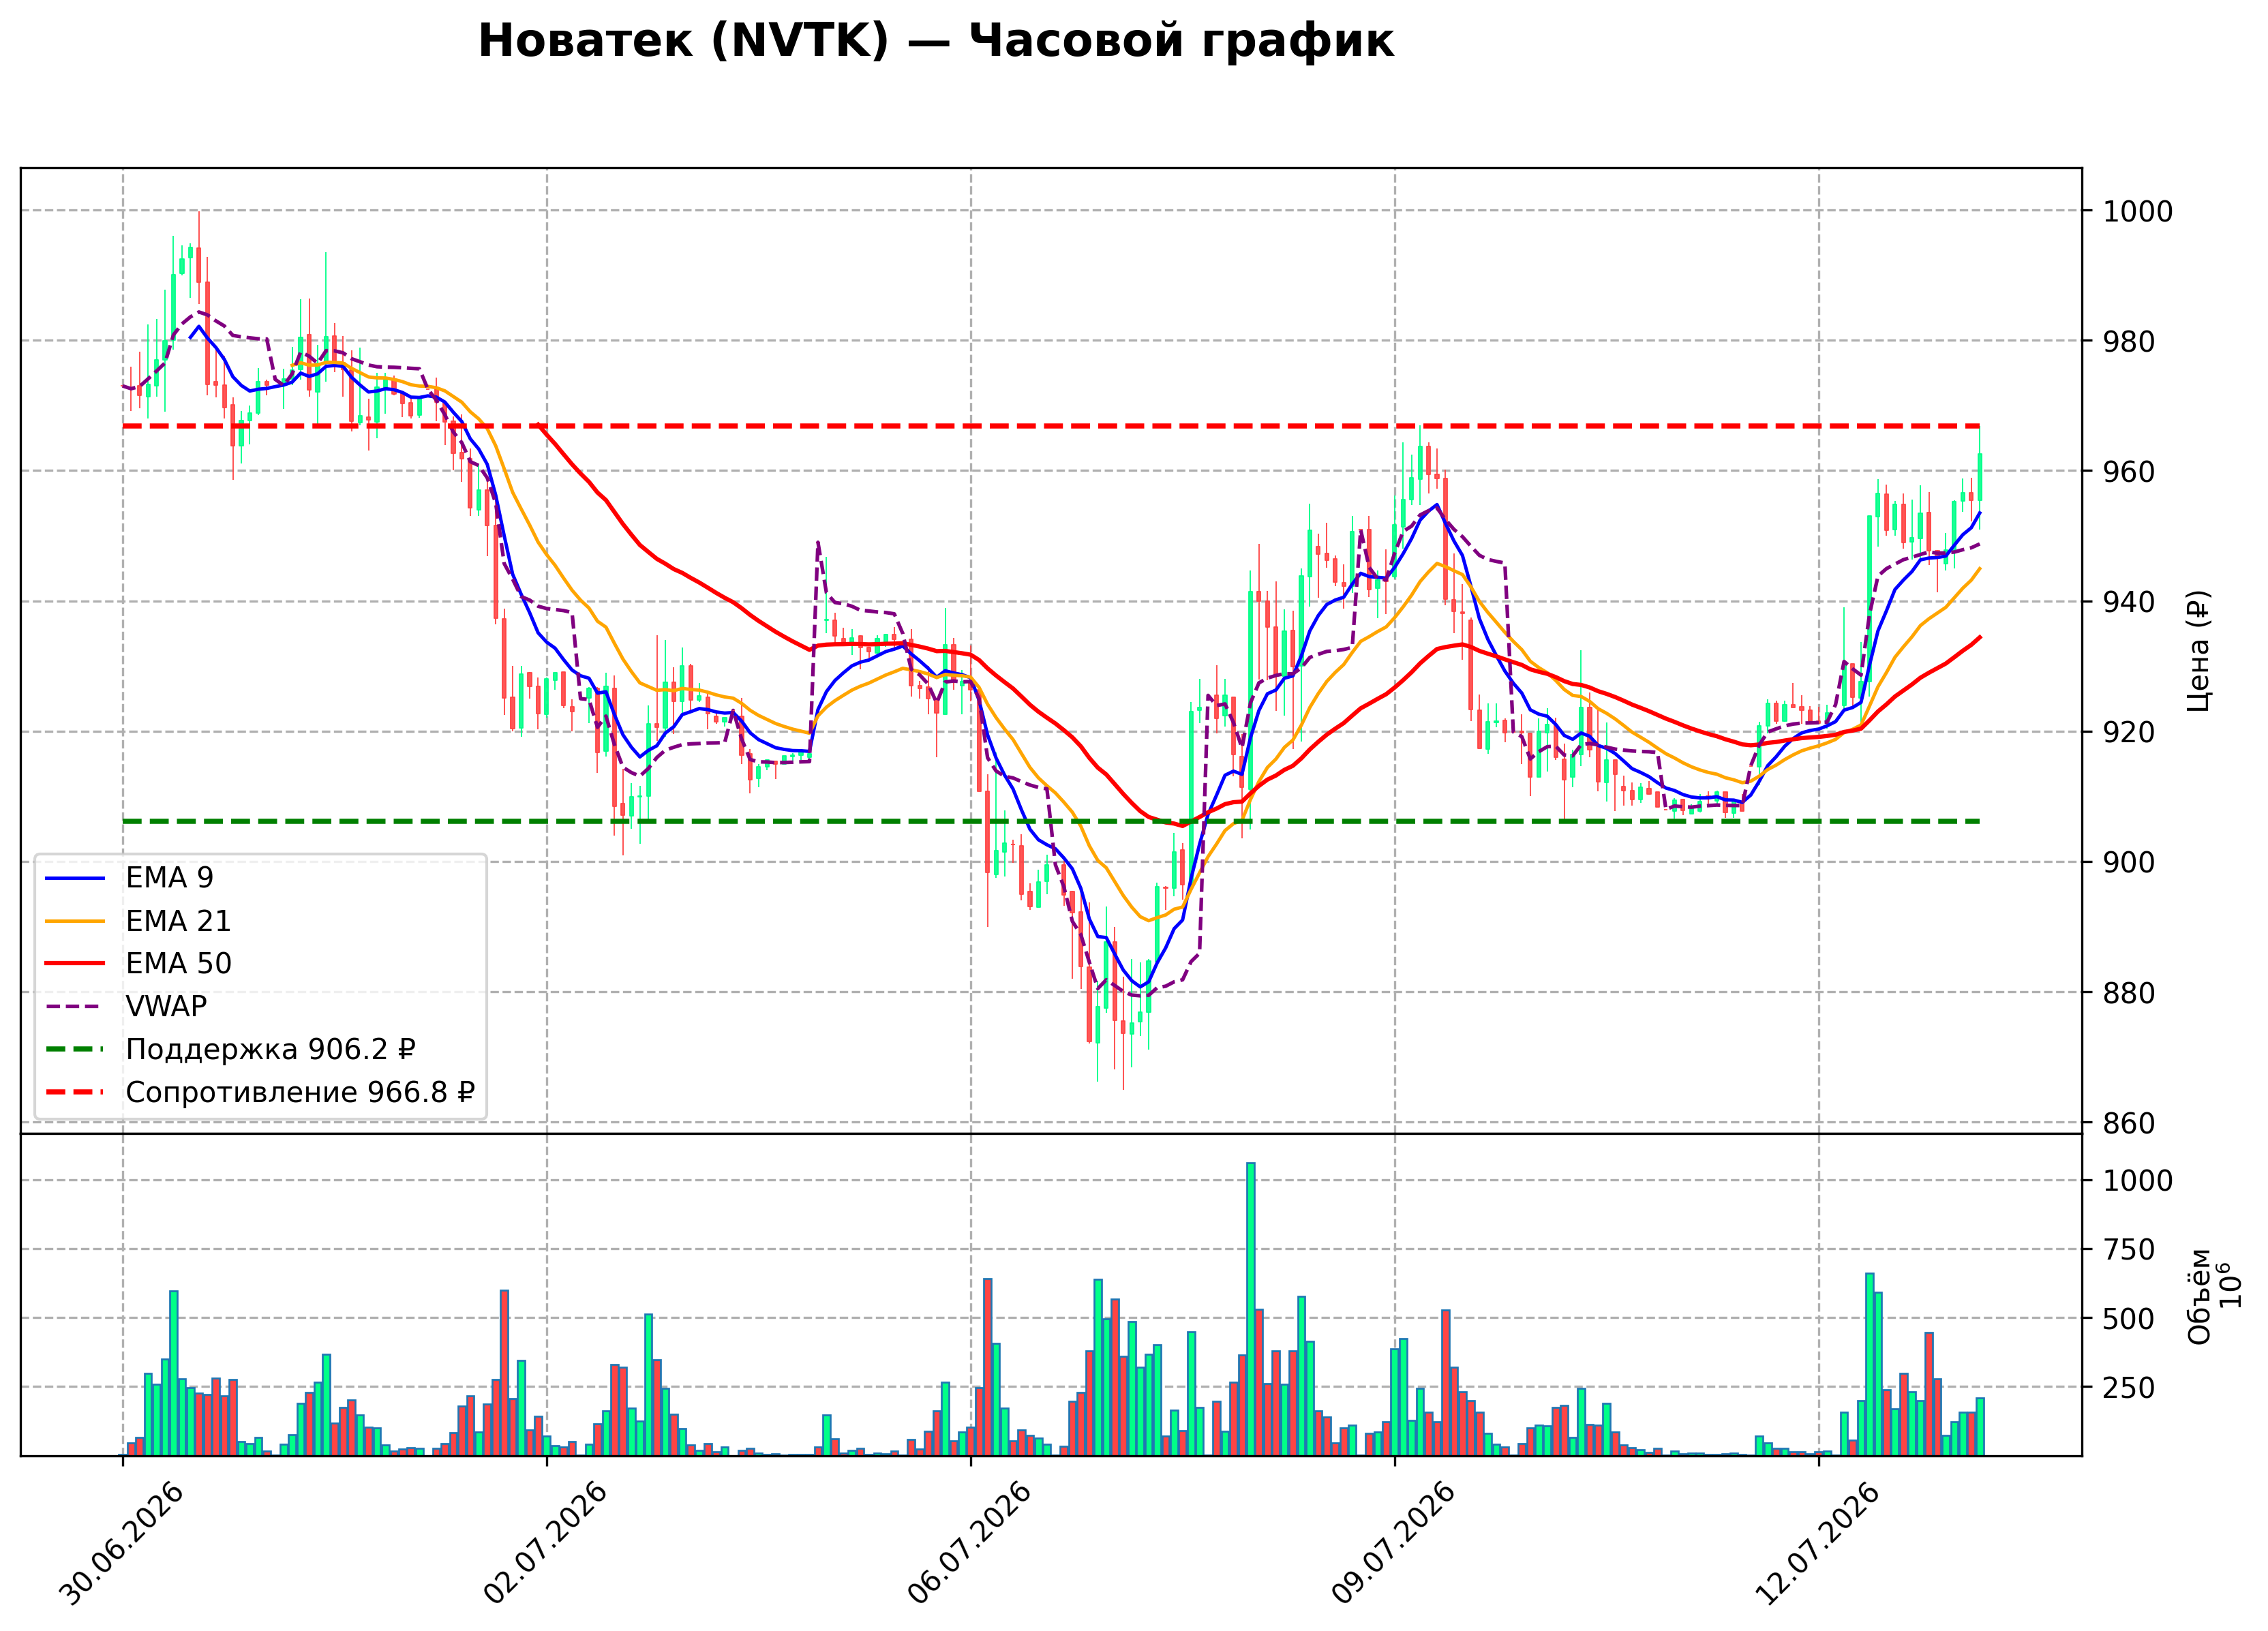Click the price axis value "980"
Screen dimensions: 2268x1631
click(2129, 341)
